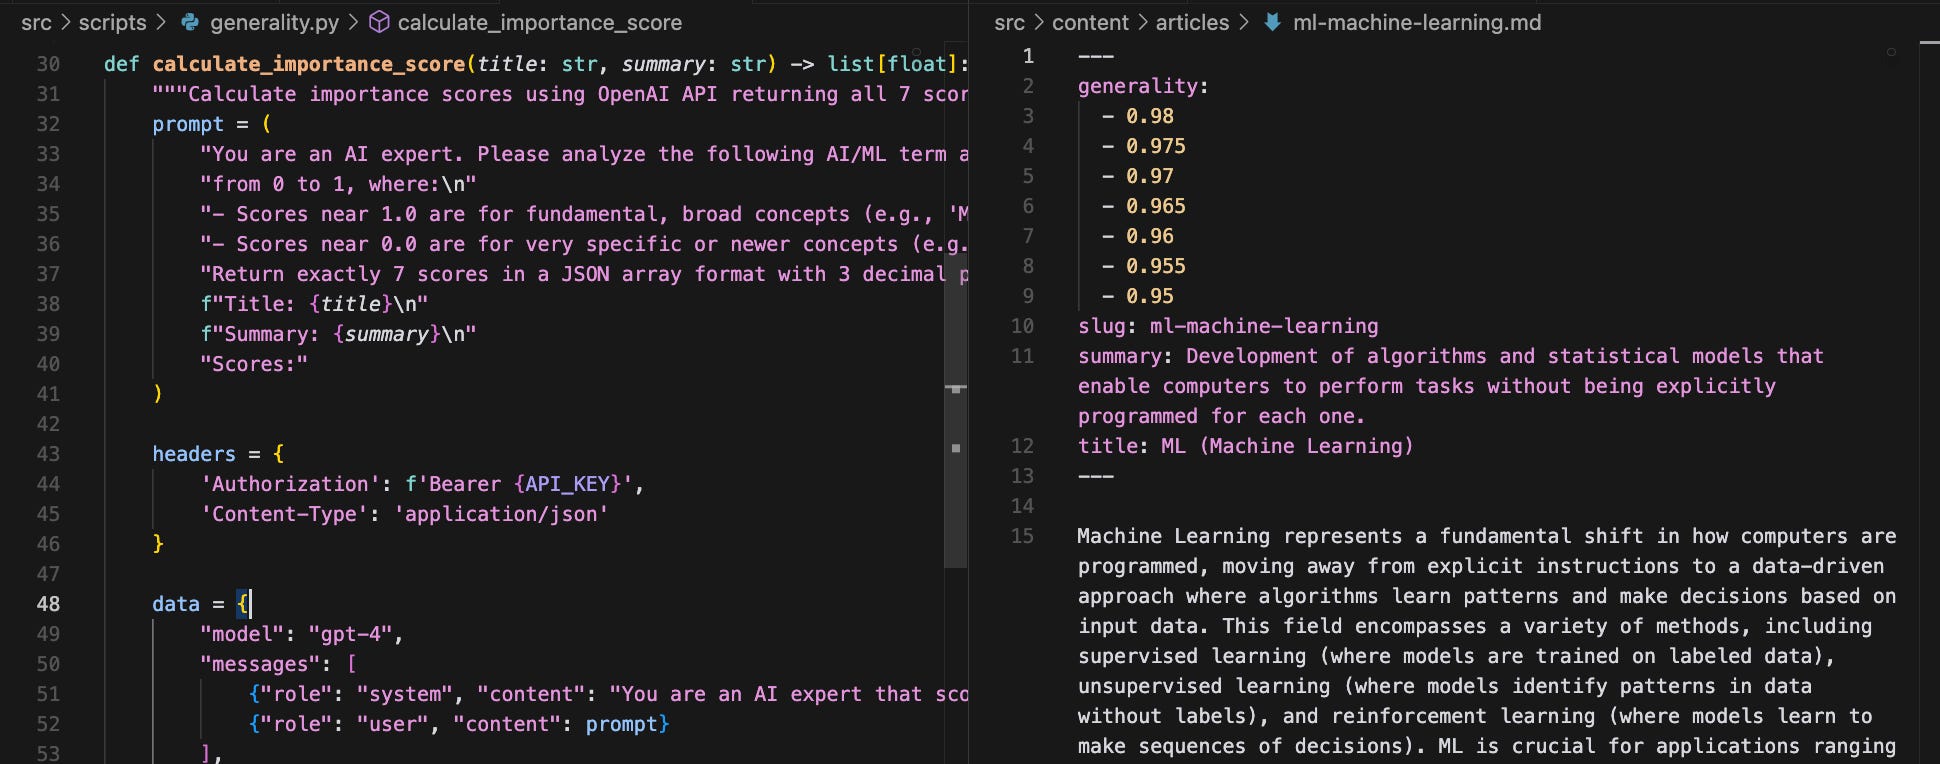Click the 'data = {' line
The height and width of the screenshot is (764, 1940).
coord(200,604)
